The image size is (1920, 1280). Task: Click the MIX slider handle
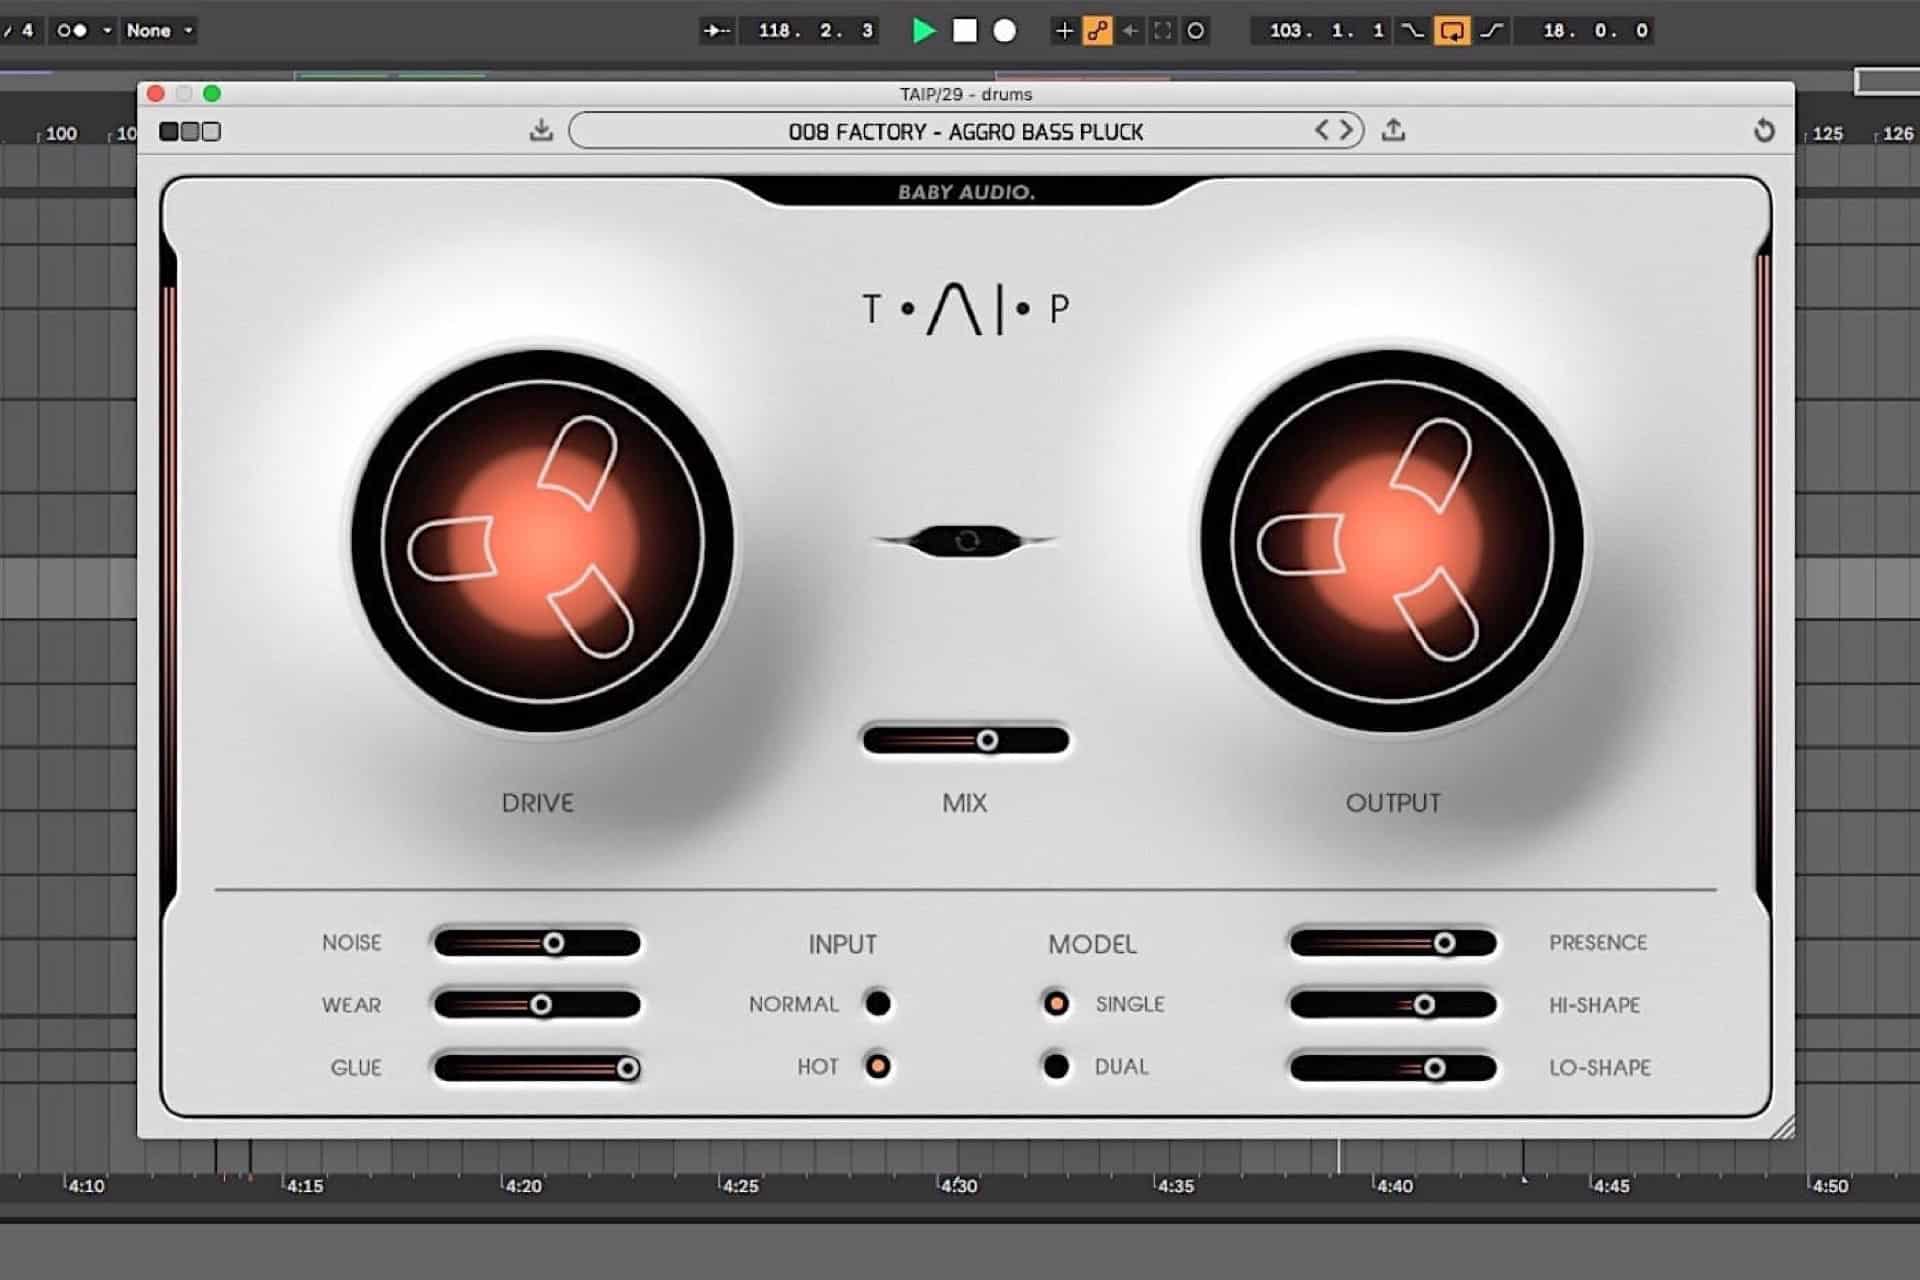pyautogui.click(x=988, y=740)
